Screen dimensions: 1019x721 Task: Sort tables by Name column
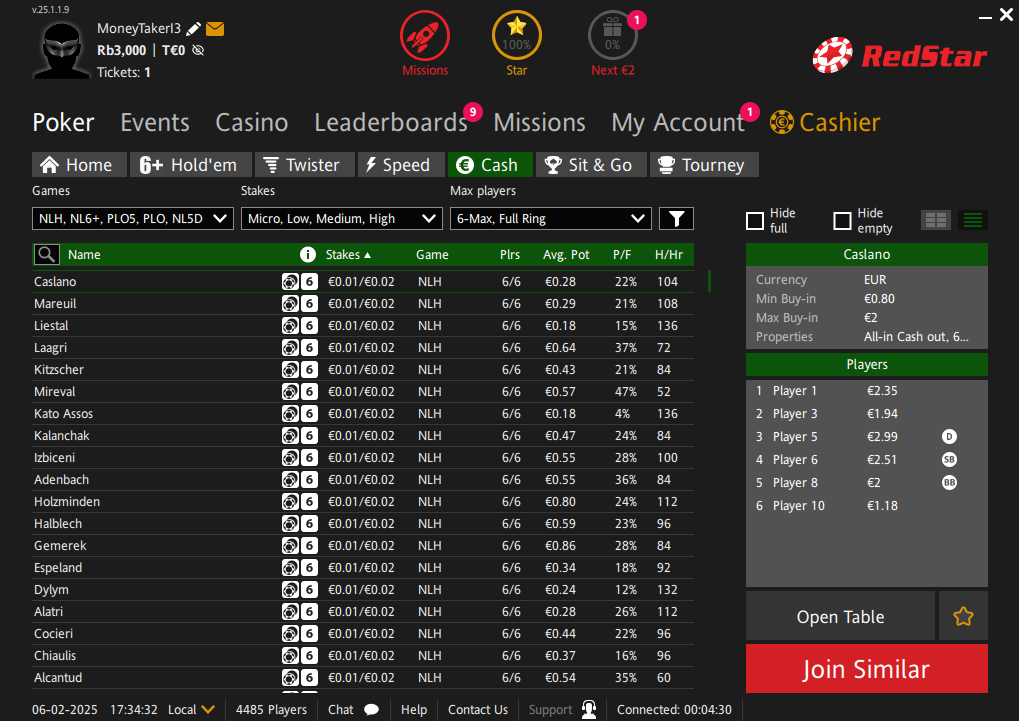84,255
